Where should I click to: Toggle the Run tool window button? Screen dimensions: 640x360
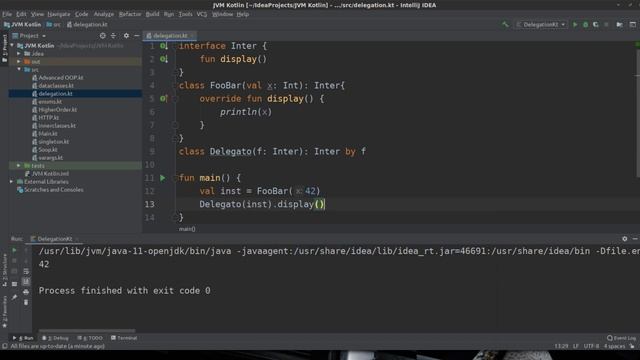23,338
